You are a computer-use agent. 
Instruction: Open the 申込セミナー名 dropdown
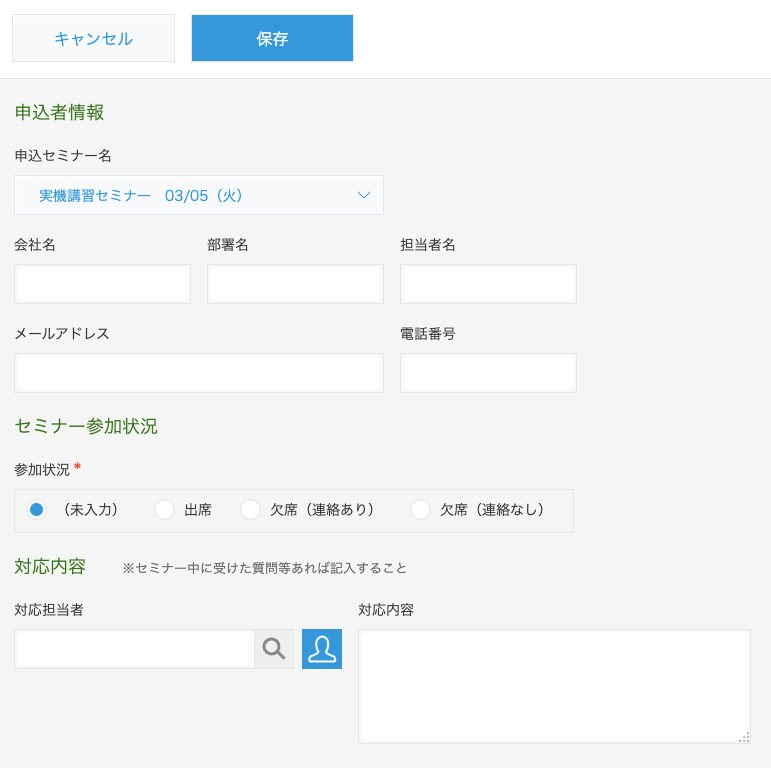point(199,195)
